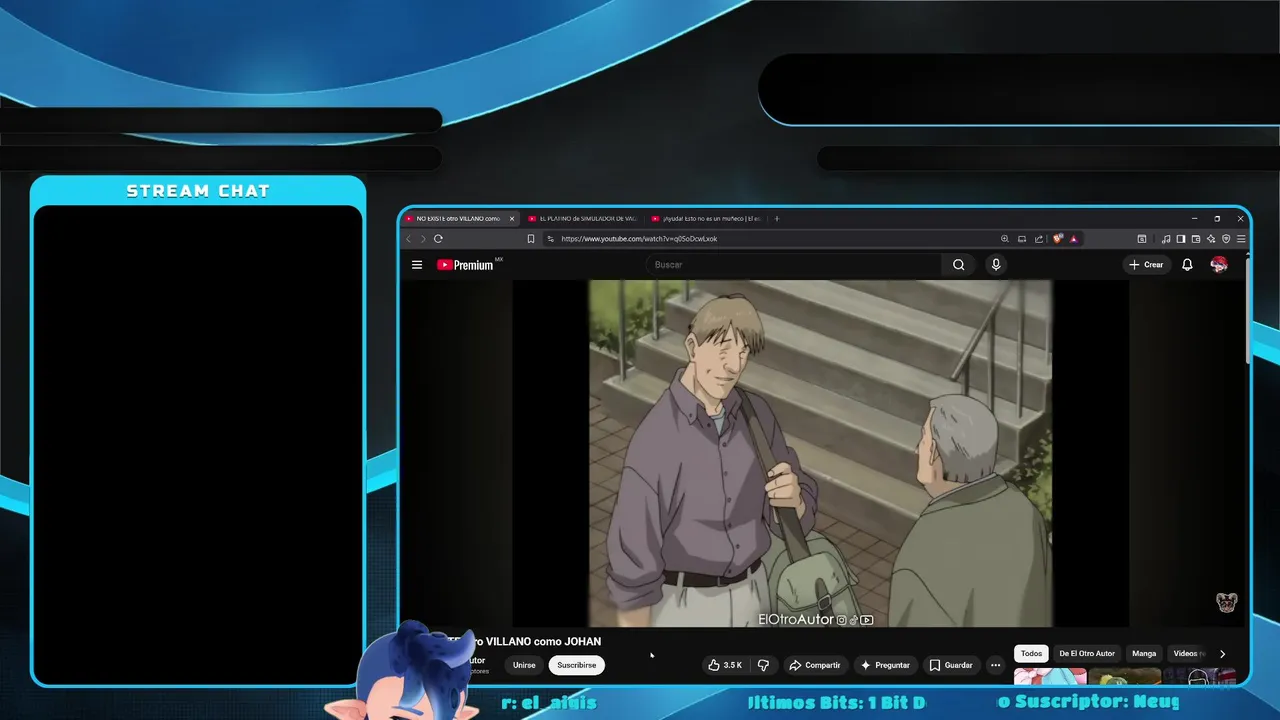Click the Crear create button

[x=1146, y=265]
